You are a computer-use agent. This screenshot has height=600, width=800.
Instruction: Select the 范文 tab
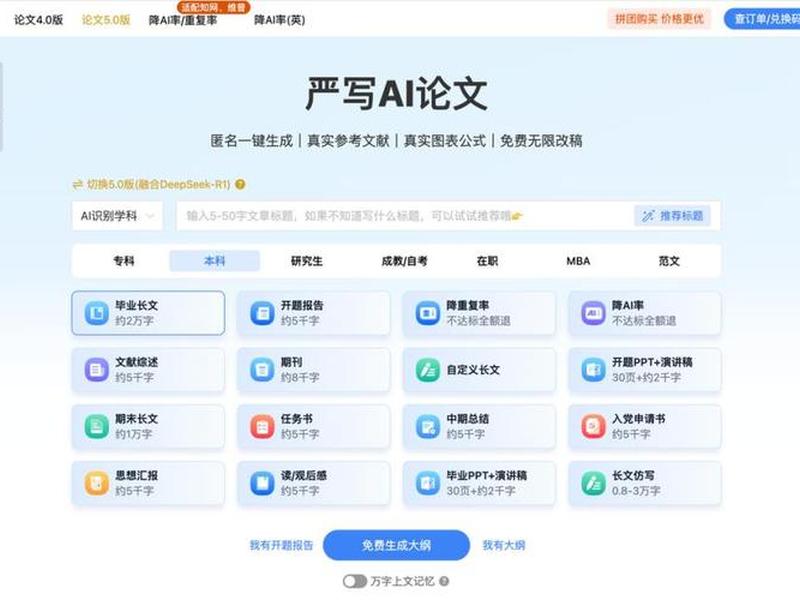click(x=669, y=261)
